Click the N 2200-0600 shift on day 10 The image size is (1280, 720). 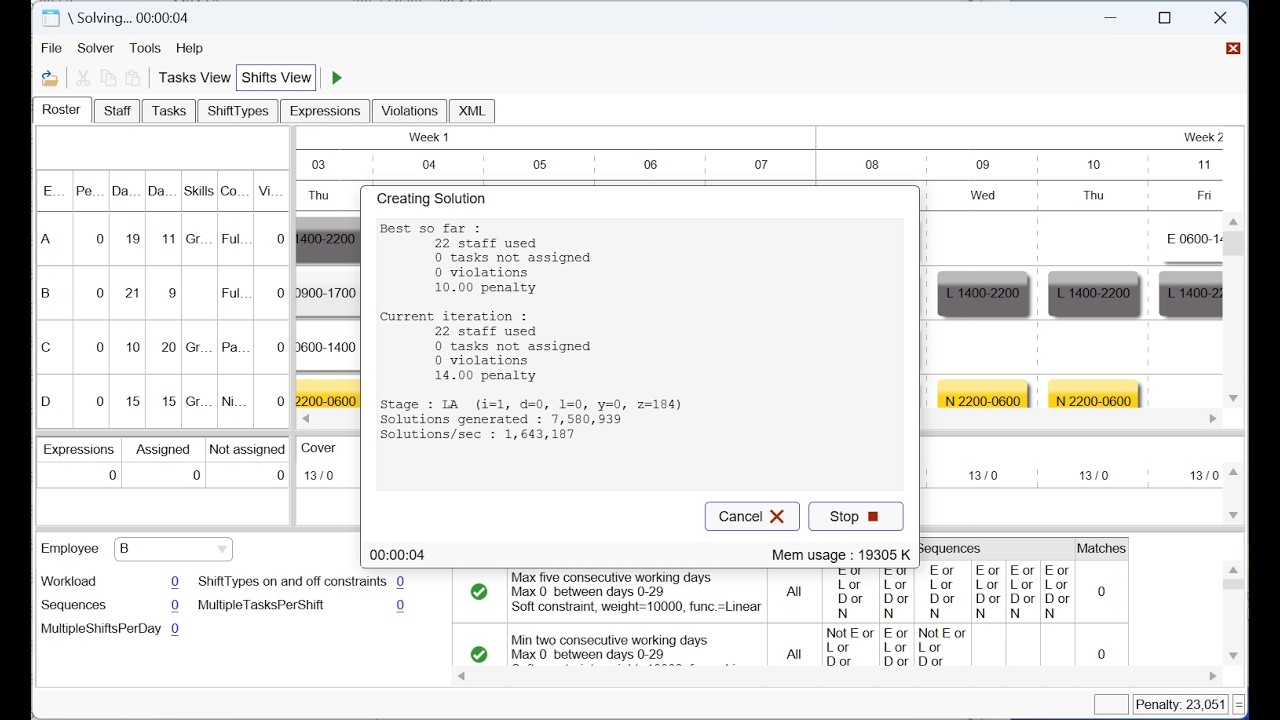(x=1094, y=394)
